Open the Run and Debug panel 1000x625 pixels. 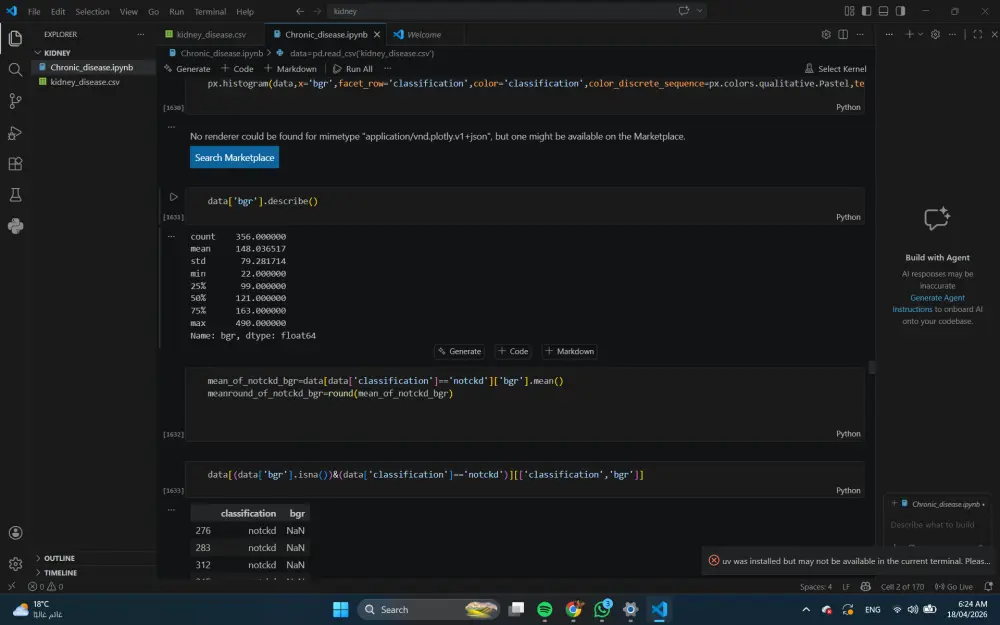pos(14,133)
